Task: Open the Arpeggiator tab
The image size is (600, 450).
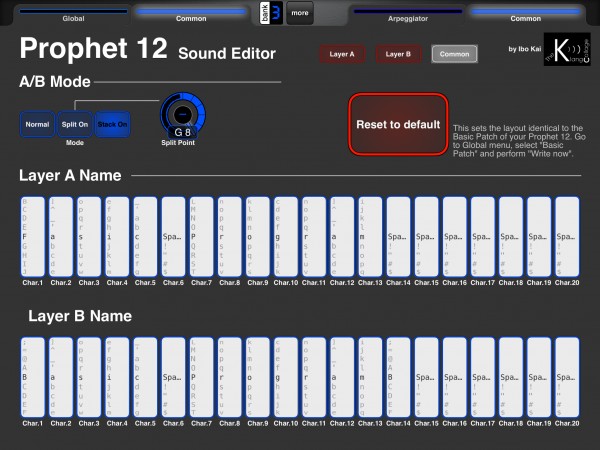Action: (408, 15)
